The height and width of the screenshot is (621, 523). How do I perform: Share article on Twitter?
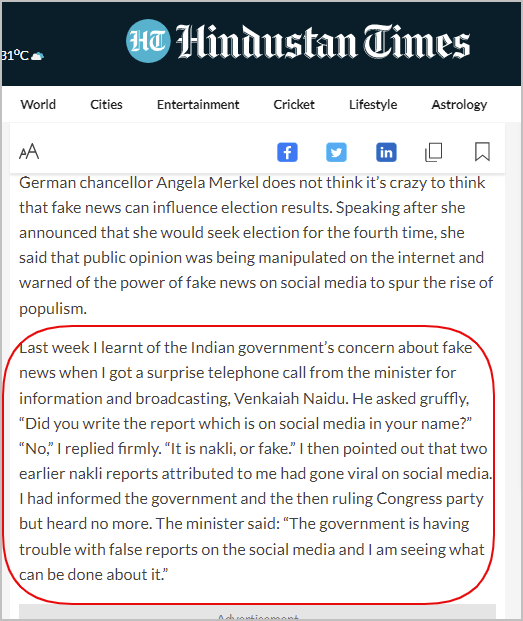point(336,152)
